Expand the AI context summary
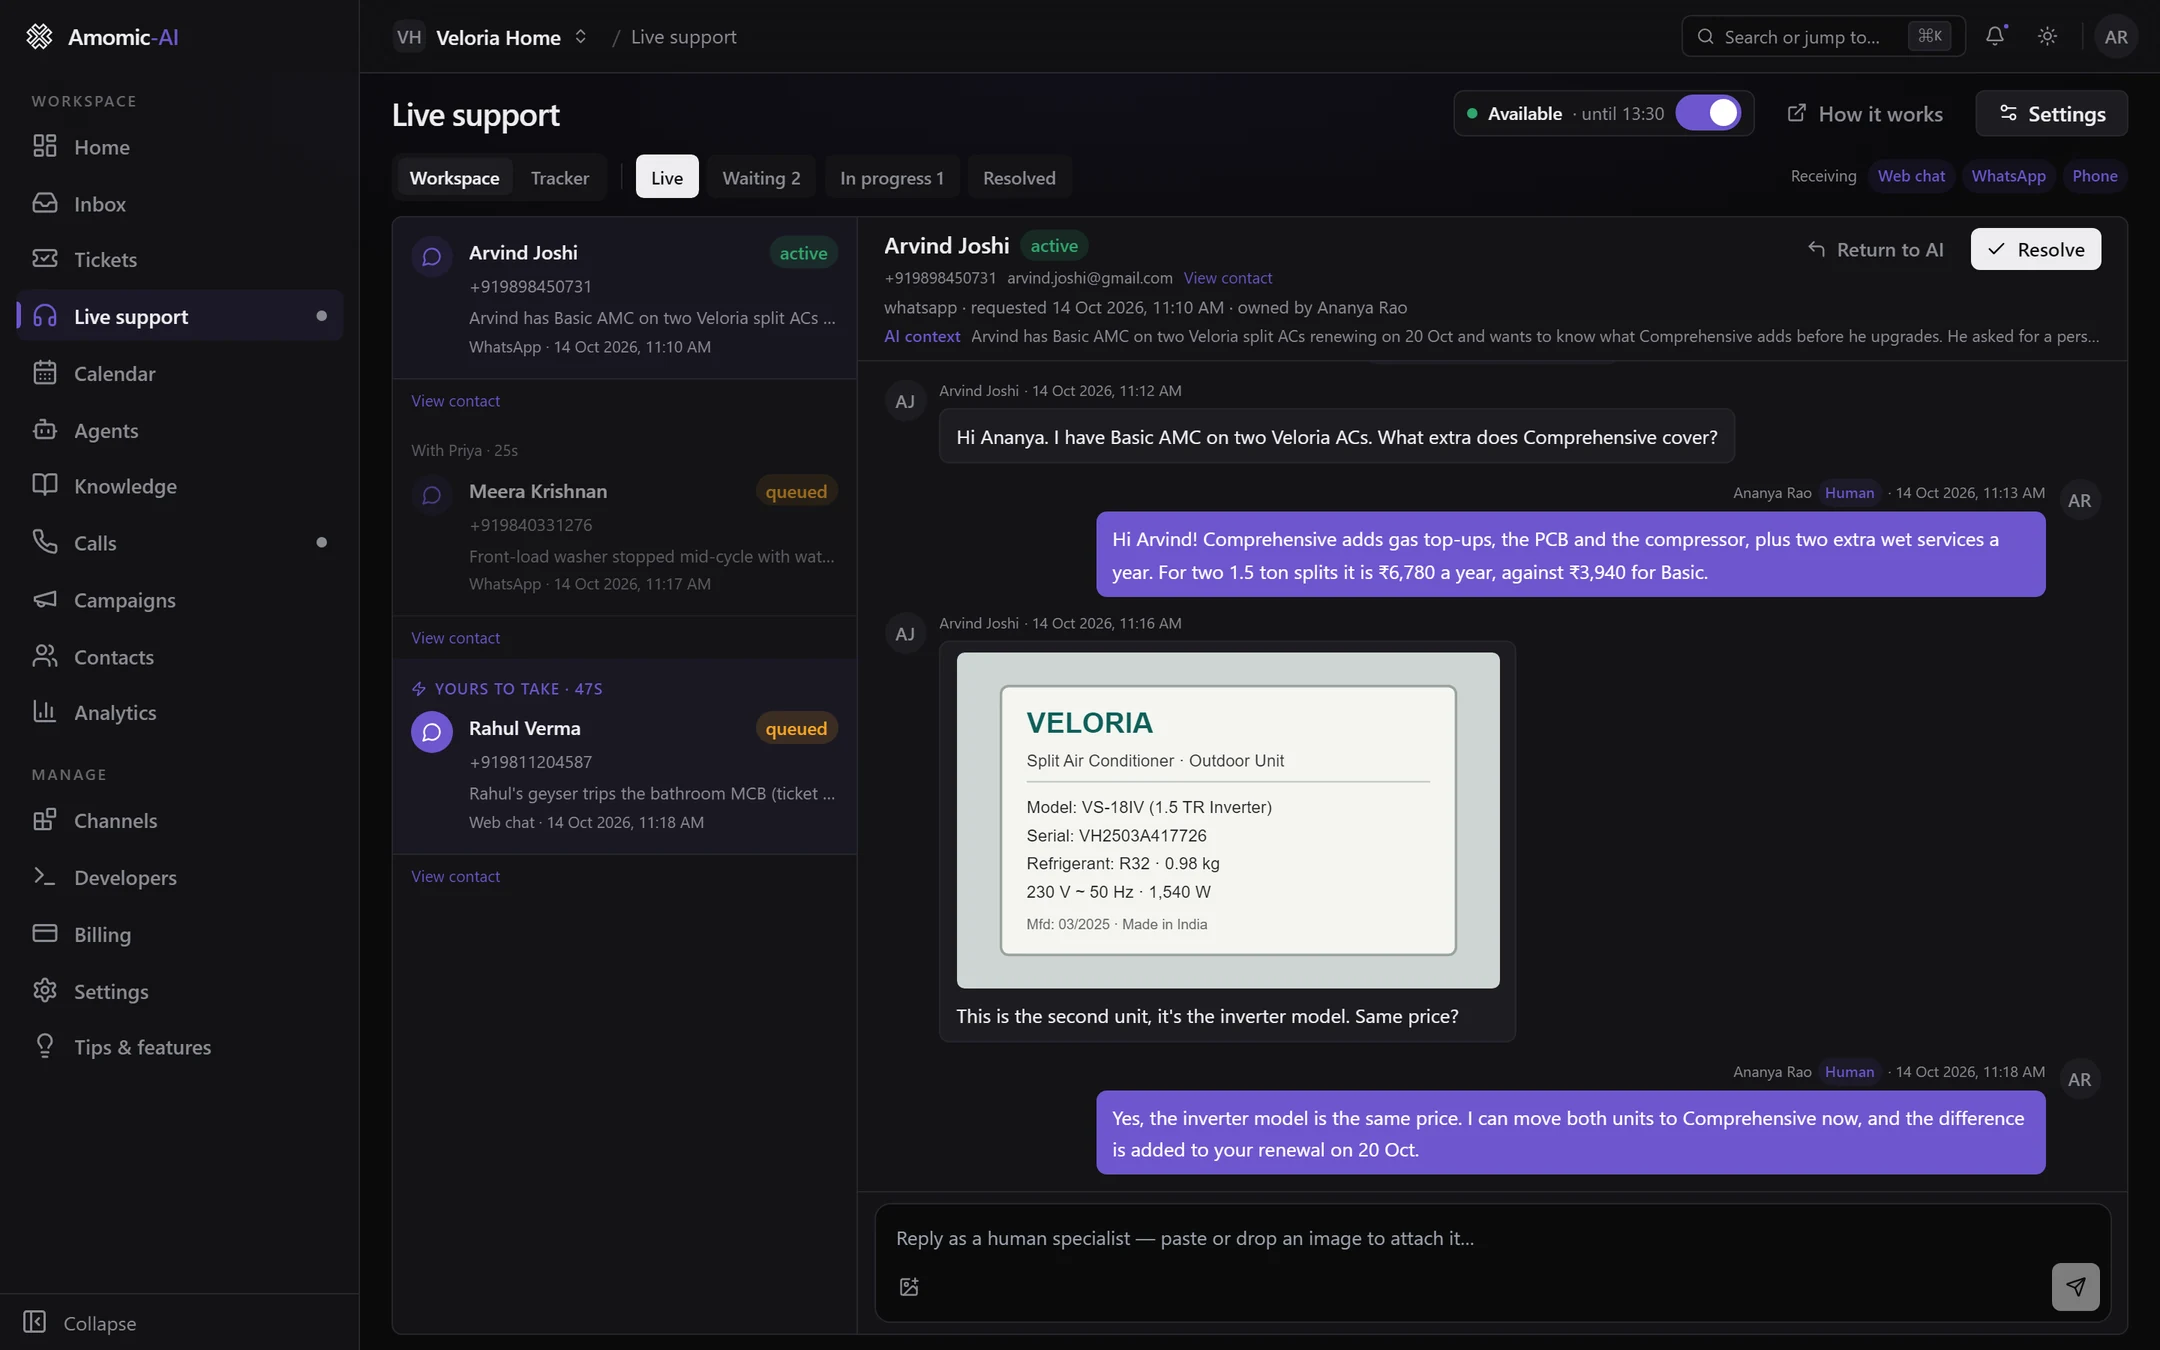Screen dimensions: 2160x1350 click(1491, 336)
